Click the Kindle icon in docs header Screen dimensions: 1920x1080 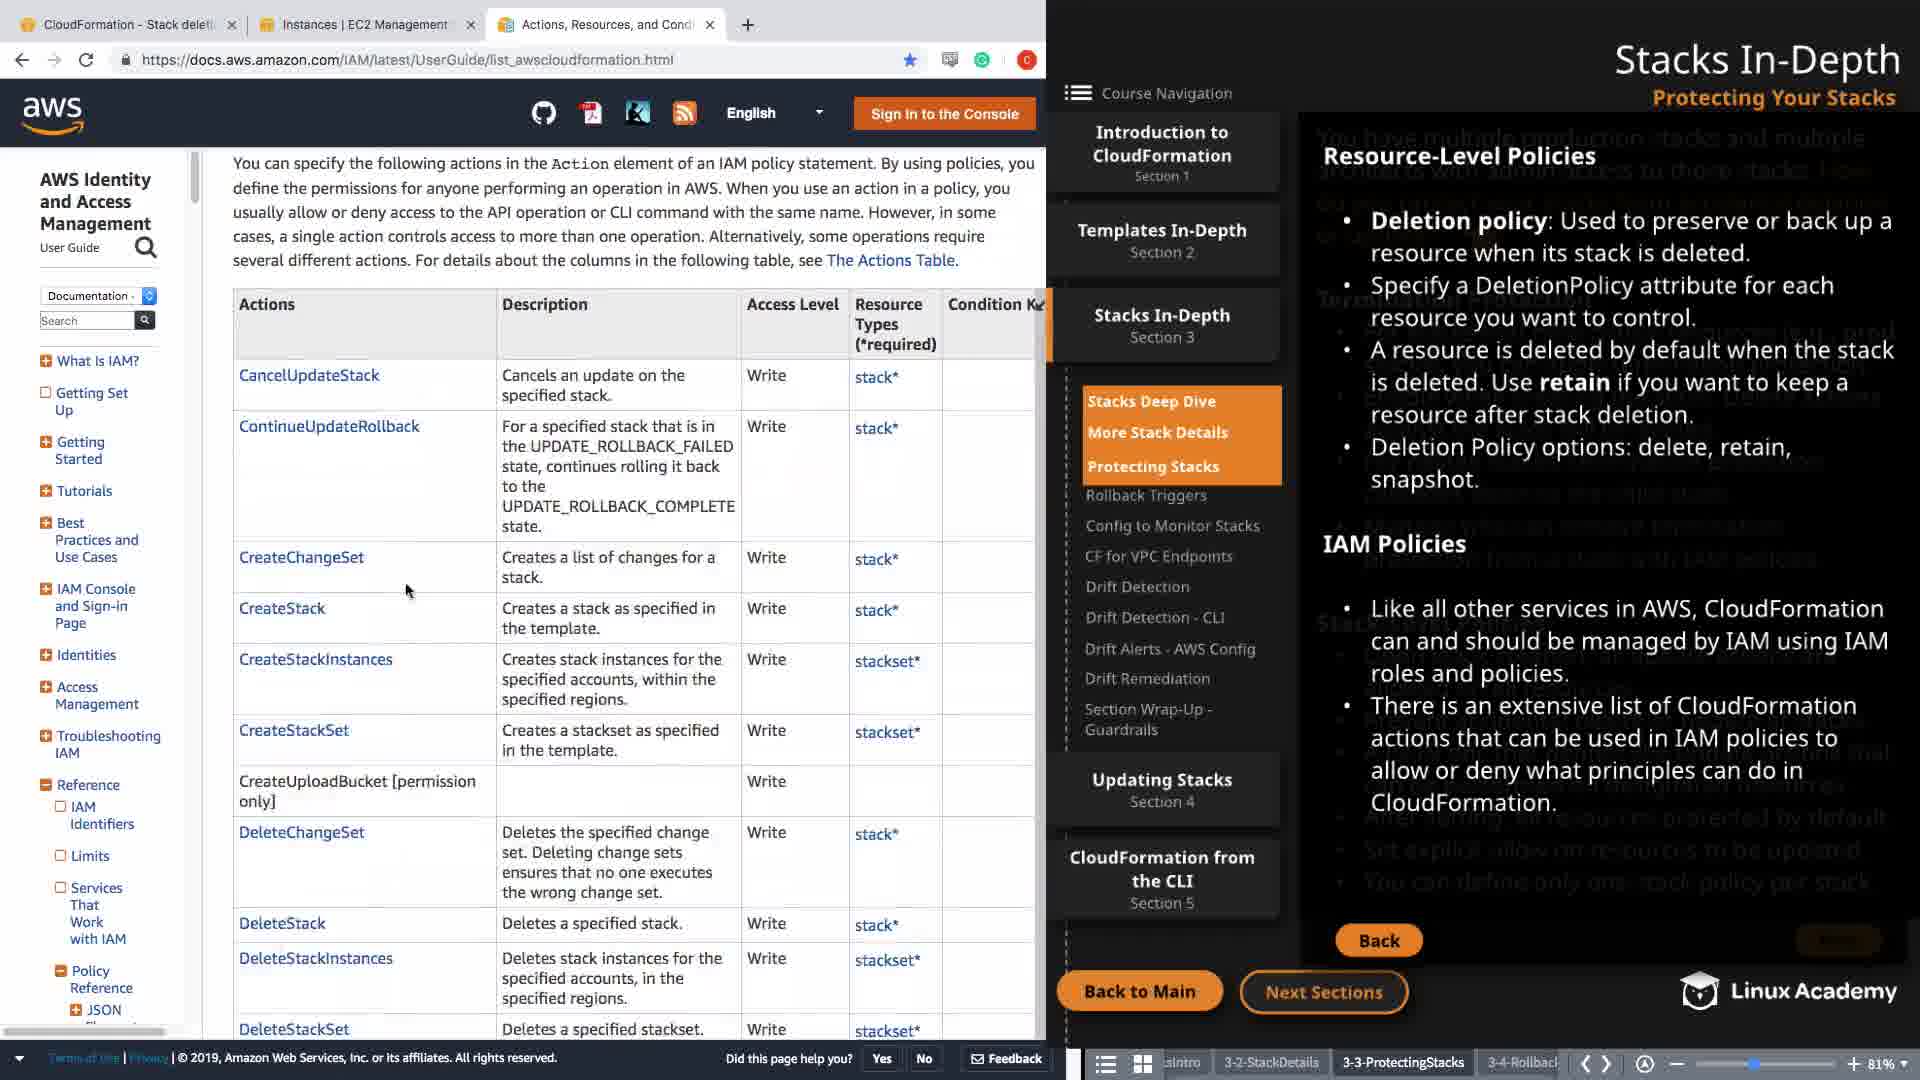pos(637,113)
